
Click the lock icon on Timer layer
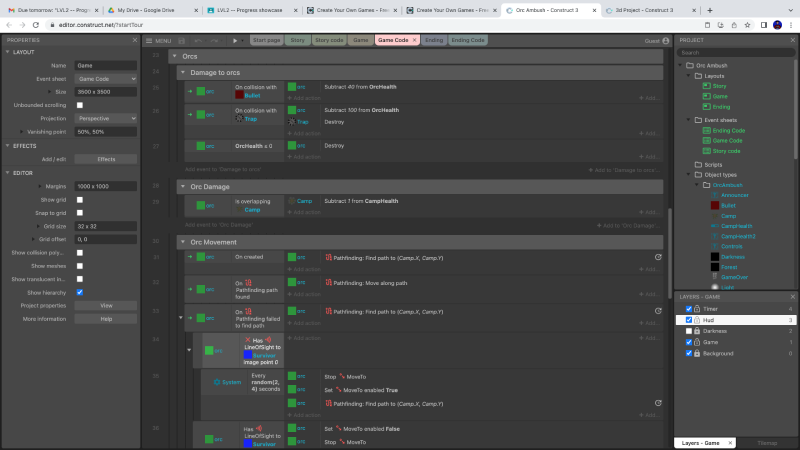pyautogui.click(x=697, y=309)
